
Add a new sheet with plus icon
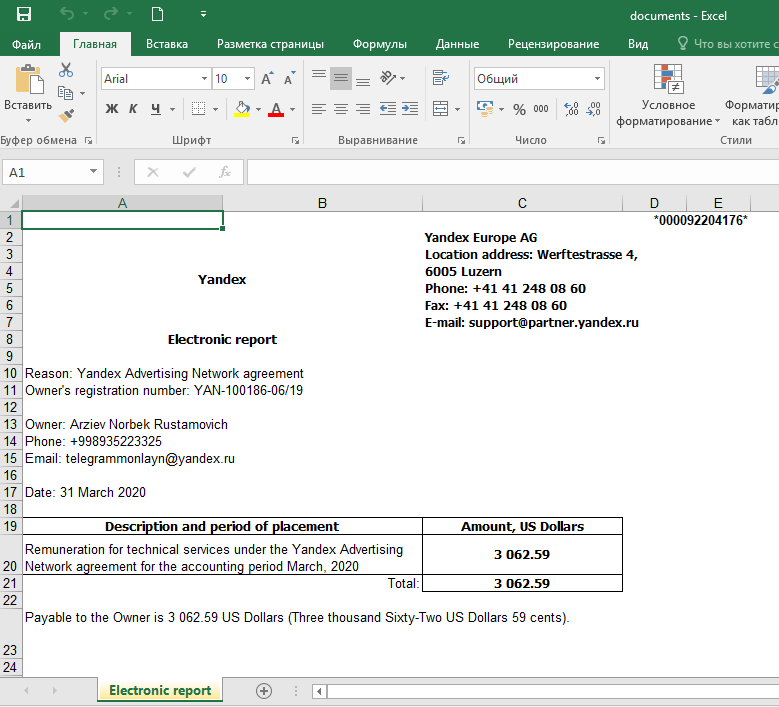(264, 691)
